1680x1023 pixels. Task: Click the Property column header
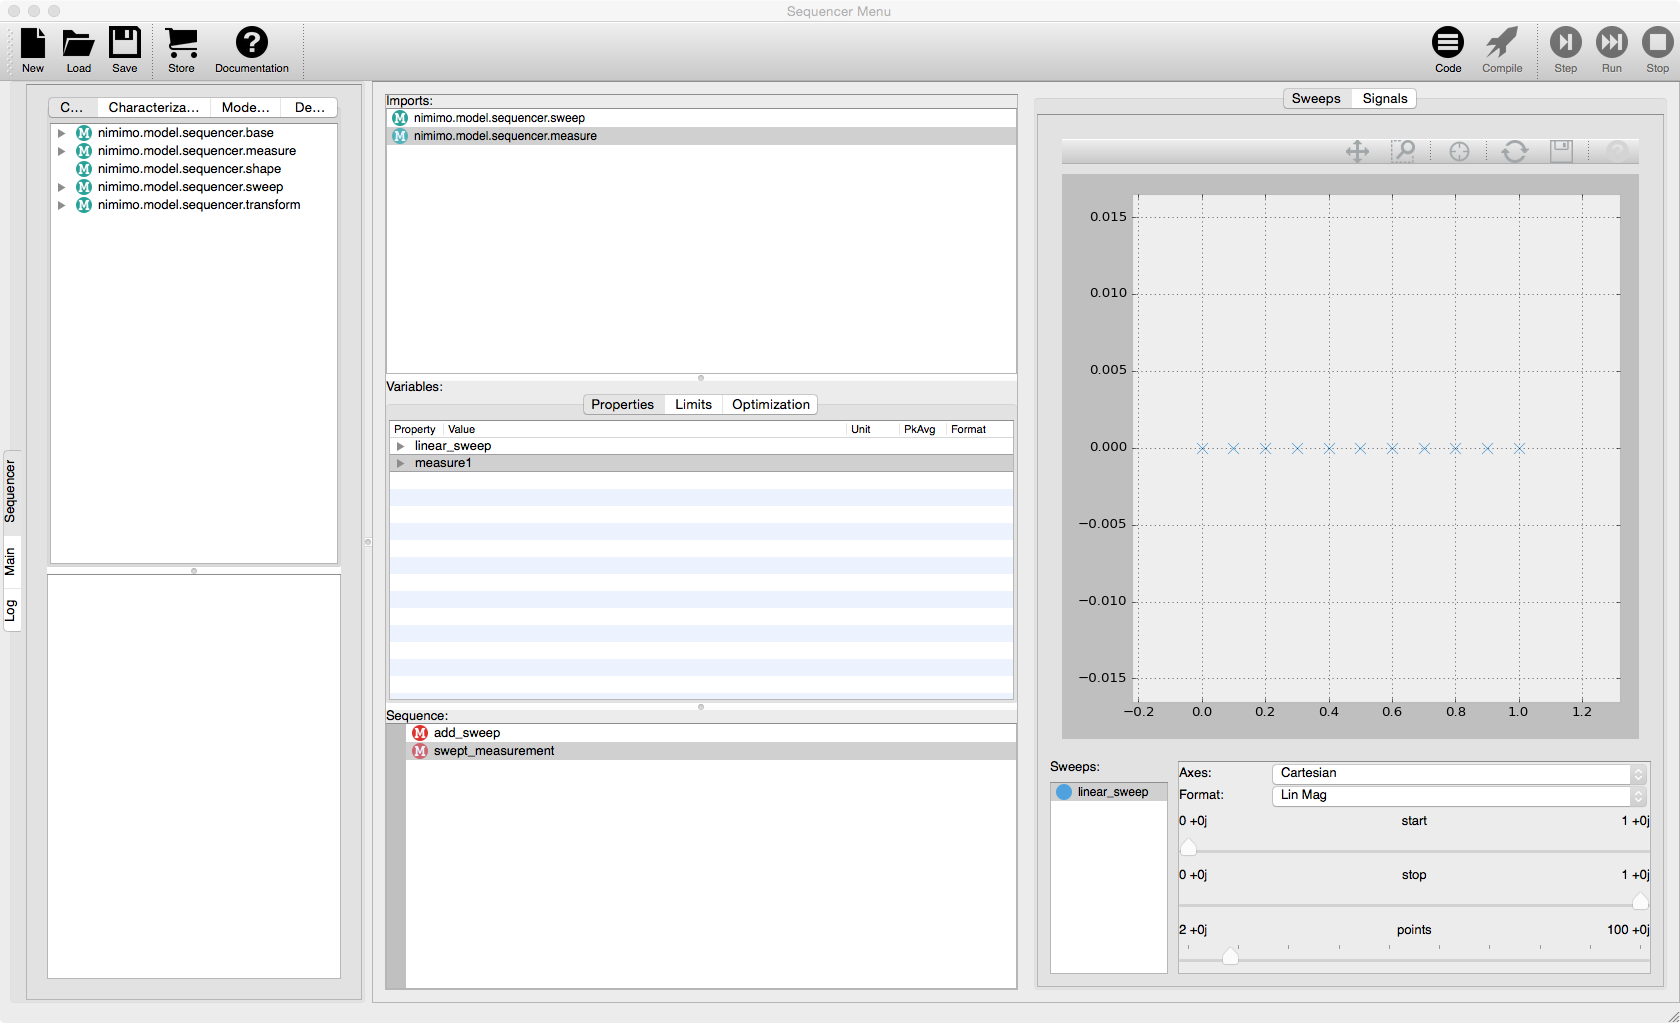[415, 429]
